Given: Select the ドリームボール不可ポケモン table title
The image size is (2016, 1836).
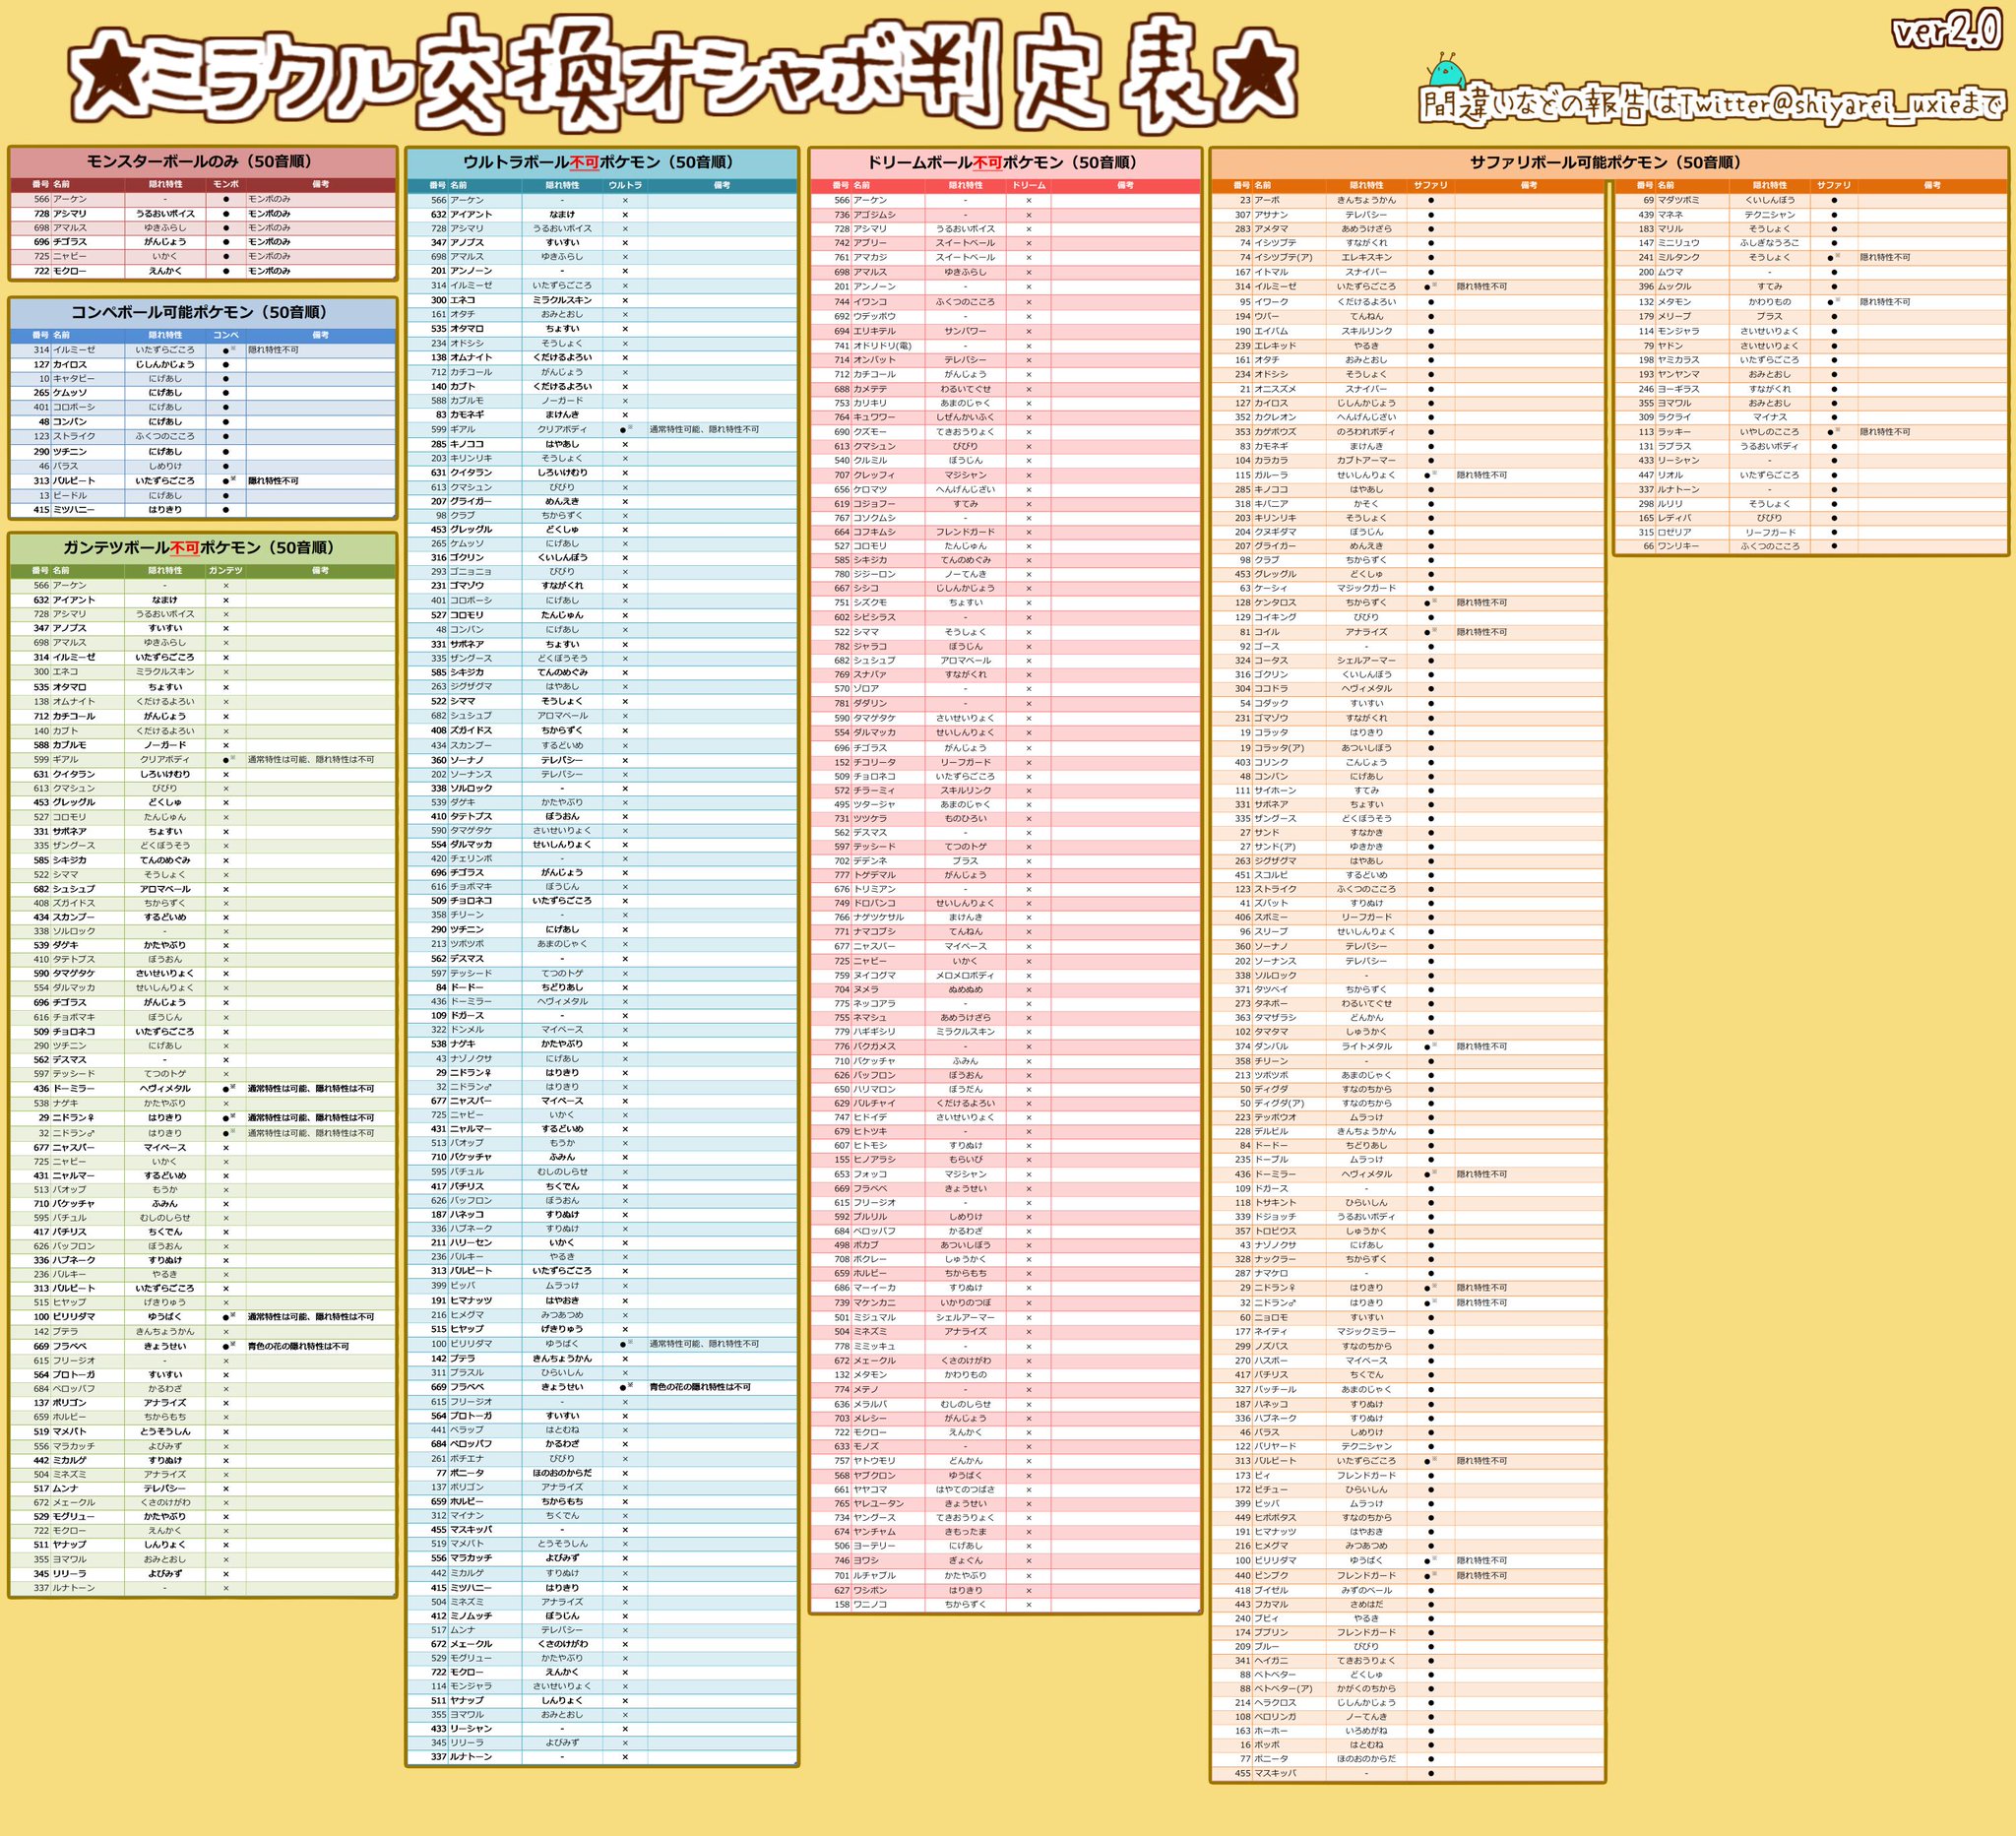Looking at the screenshot, I should (1002, 162).
